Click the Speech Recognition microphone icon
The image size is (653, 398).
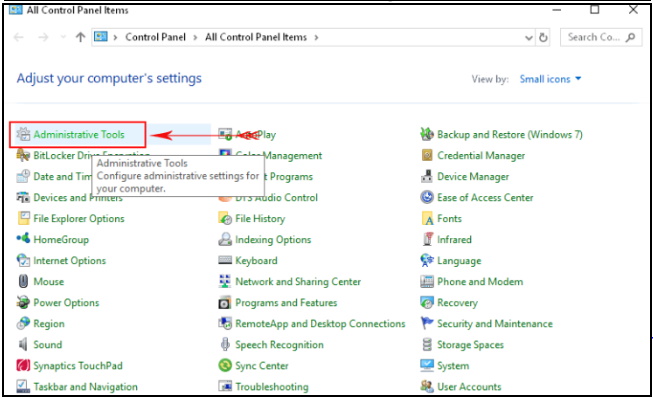[x=225, y=344]
